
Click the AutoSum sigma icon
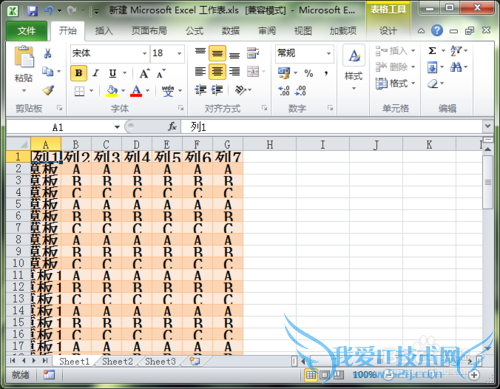tap(432, 51)
